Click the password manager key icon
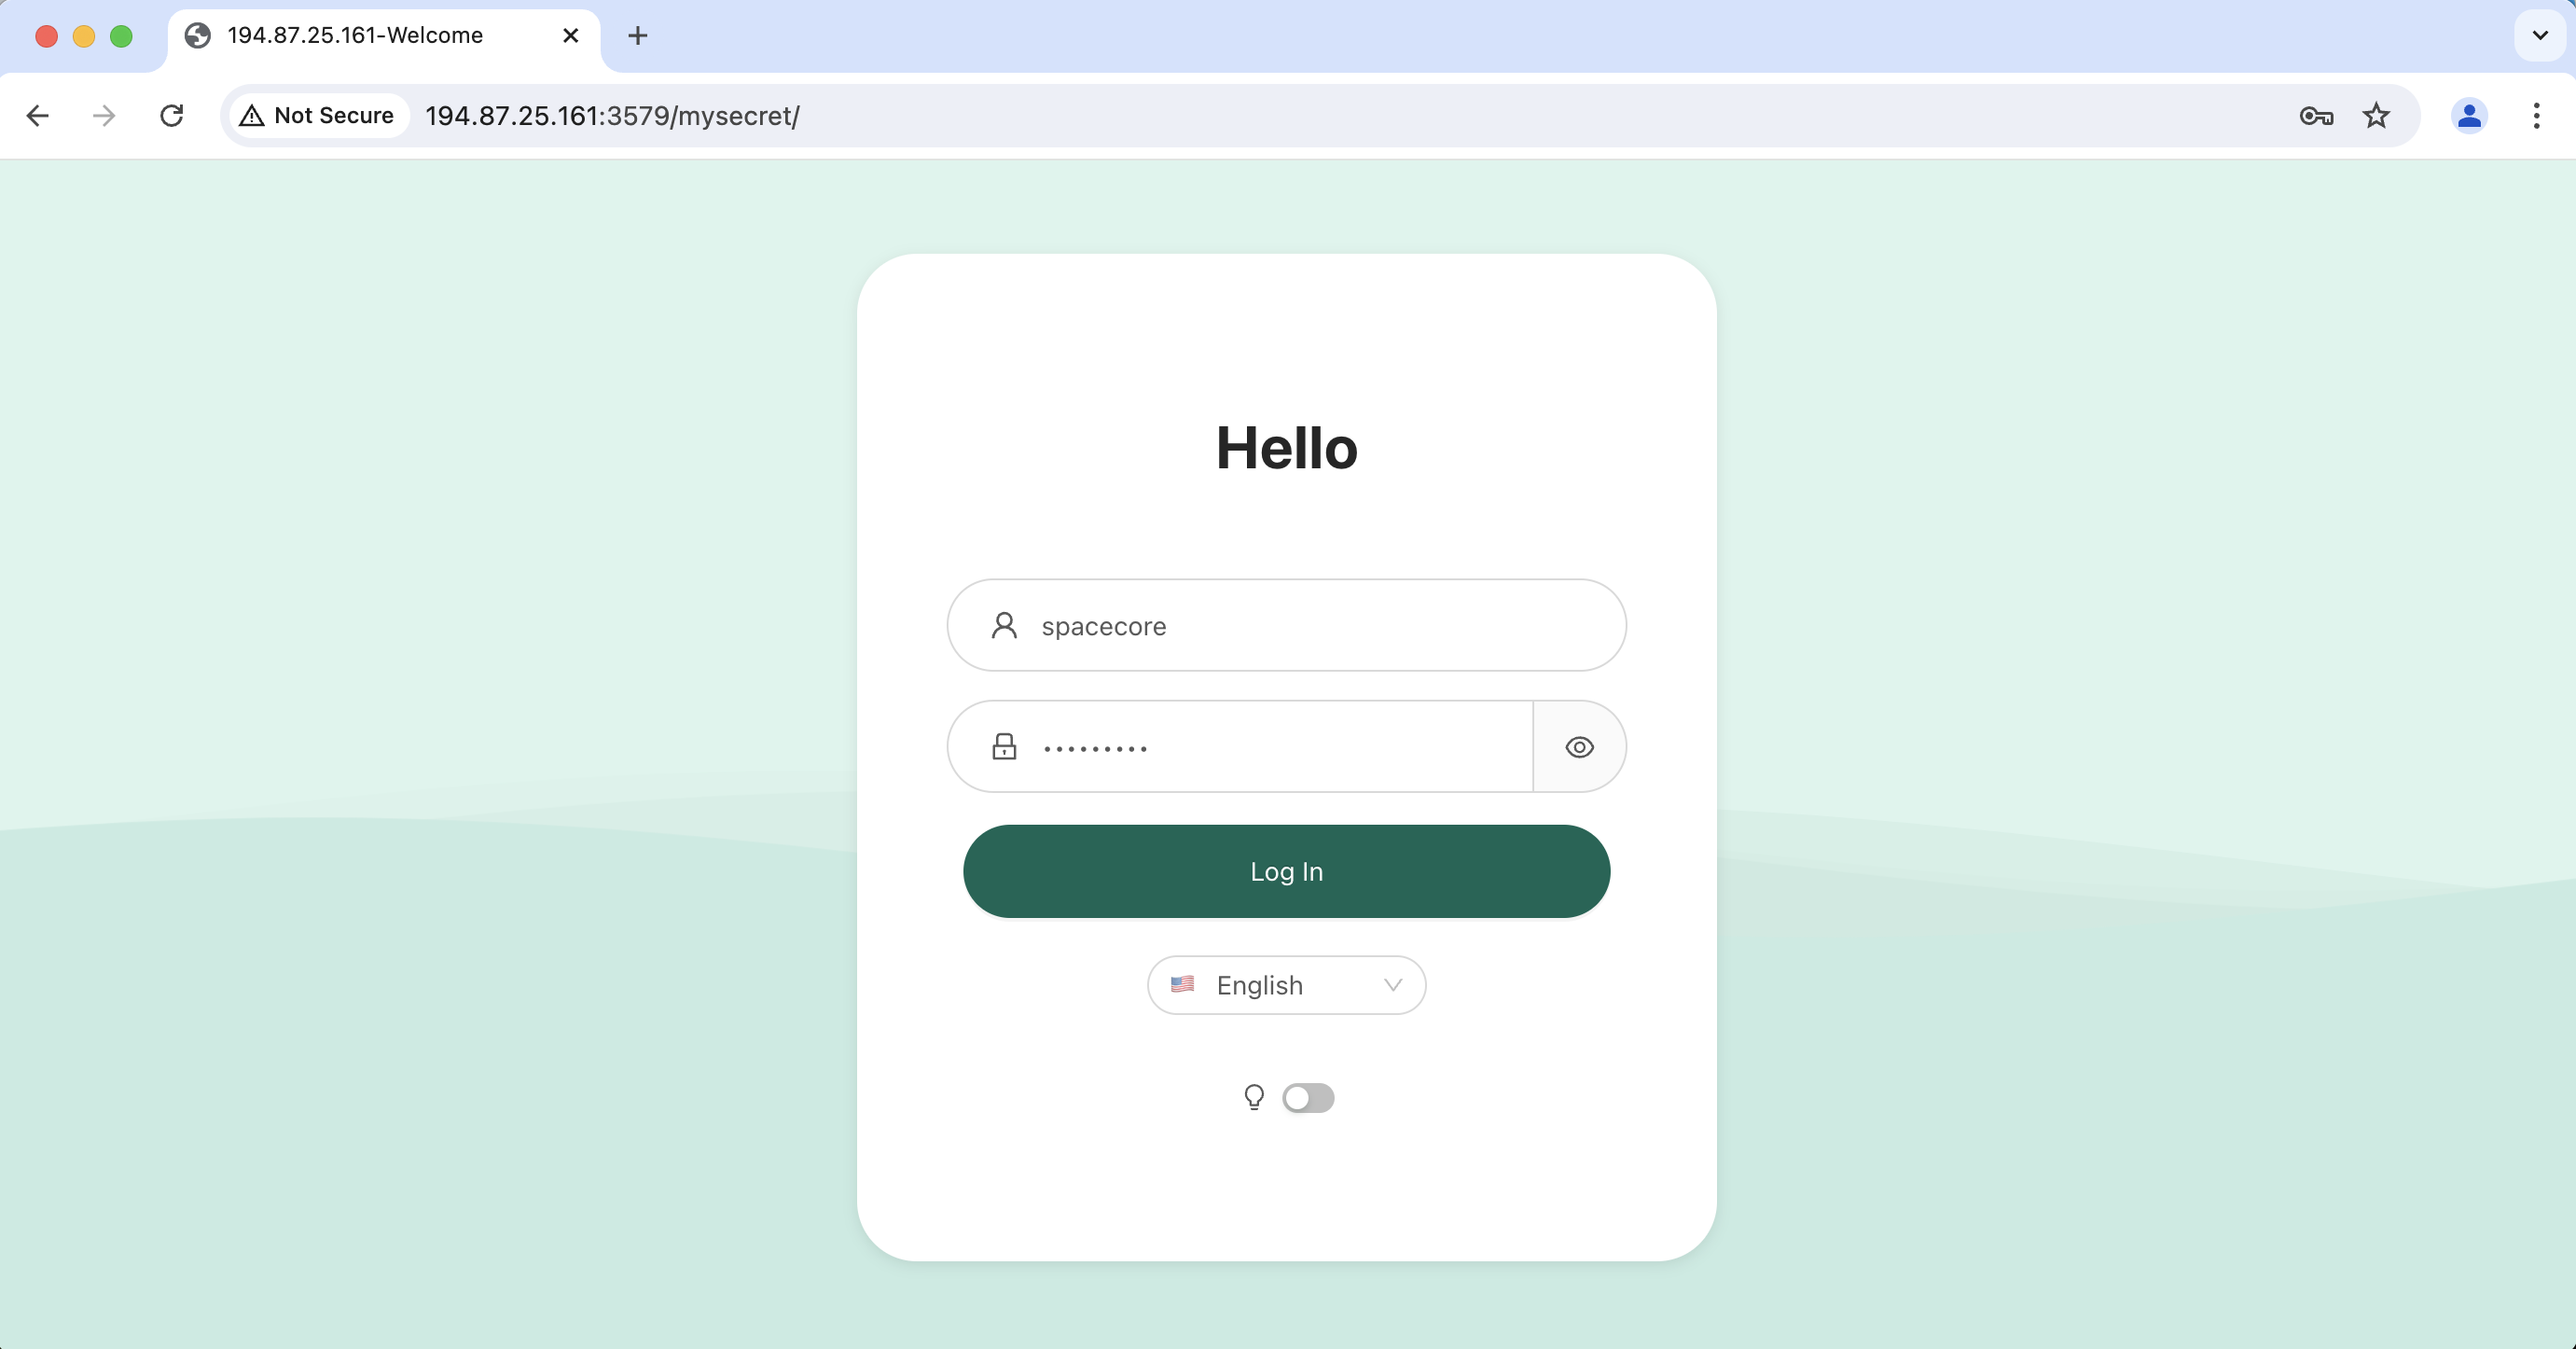 tap(2316, 116)
